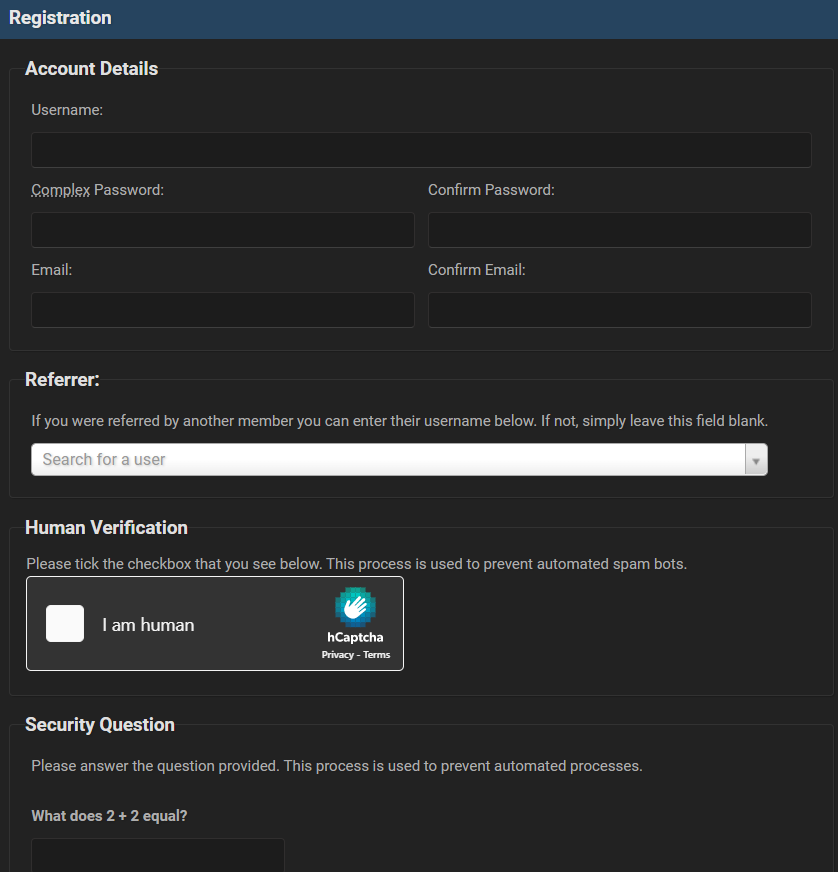Click the 'Confirm Password:' field label
Screen dimensions: 838x872
491,190
